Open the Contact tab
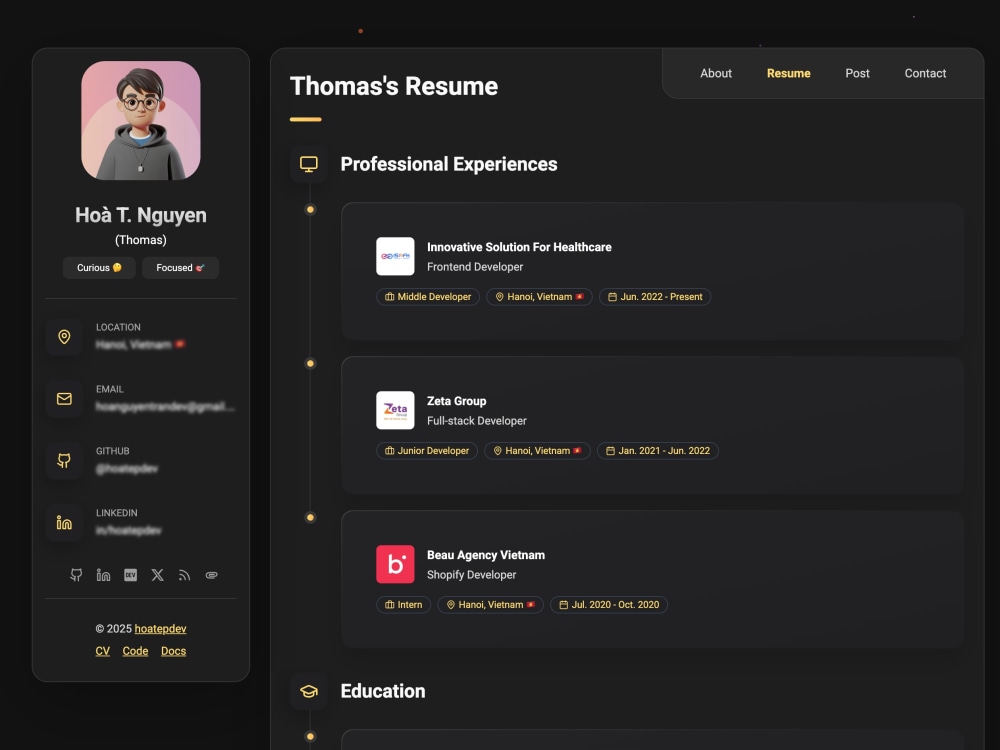This screenshot has width=1000, height=750. point(925,73)
